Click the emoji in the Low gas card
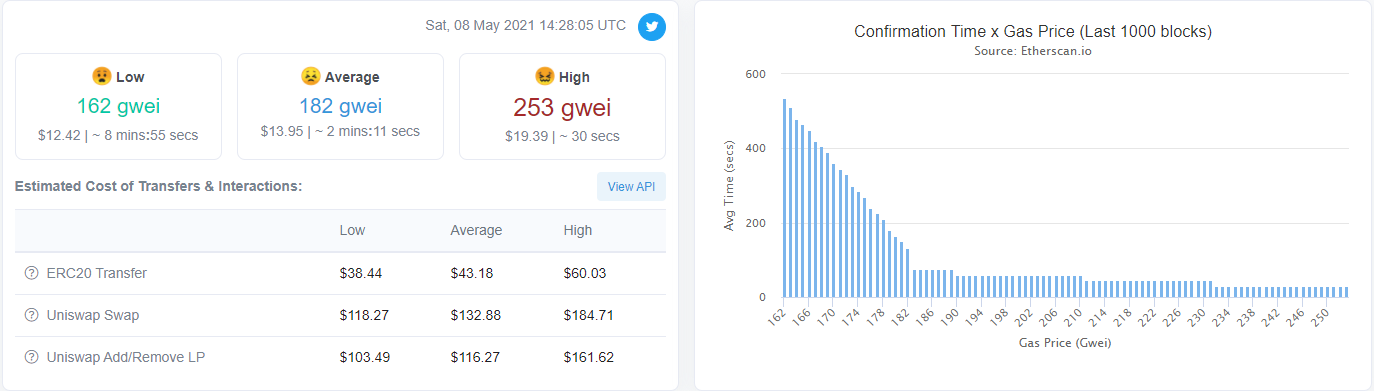The image size is (1374, 391). click(x=101, y=76)
